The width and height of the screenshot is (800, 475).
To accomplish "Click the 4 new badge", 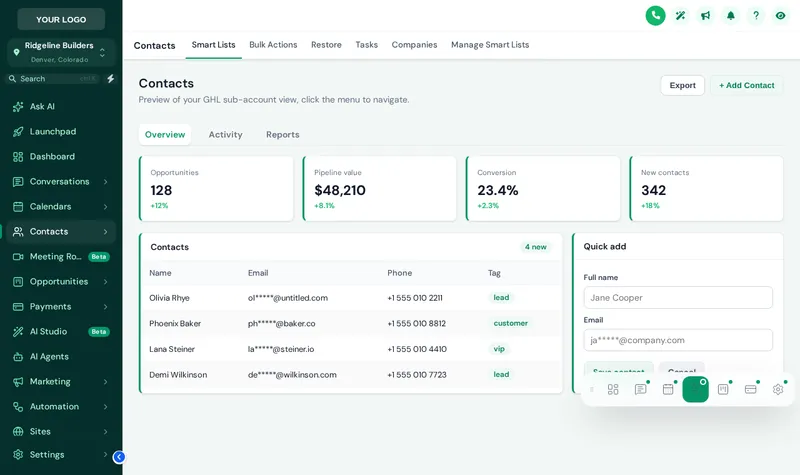I will (535, 247).
